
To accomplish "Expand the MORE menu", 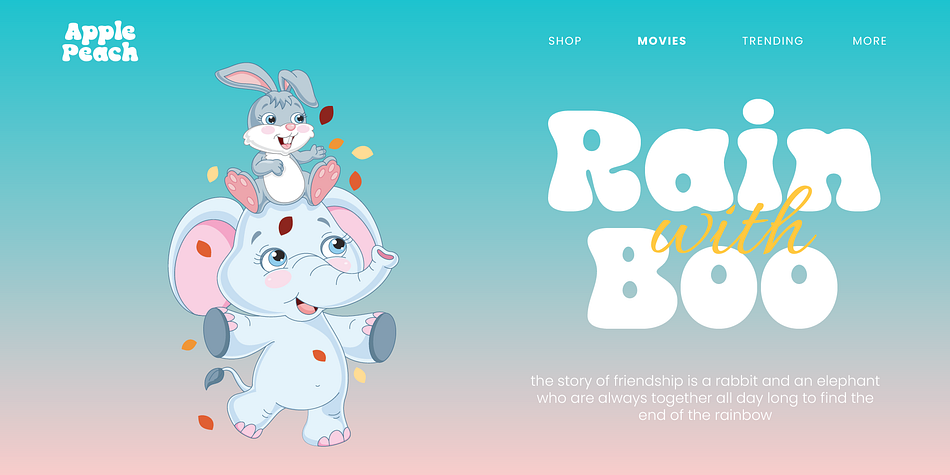I will click(869, 41).
